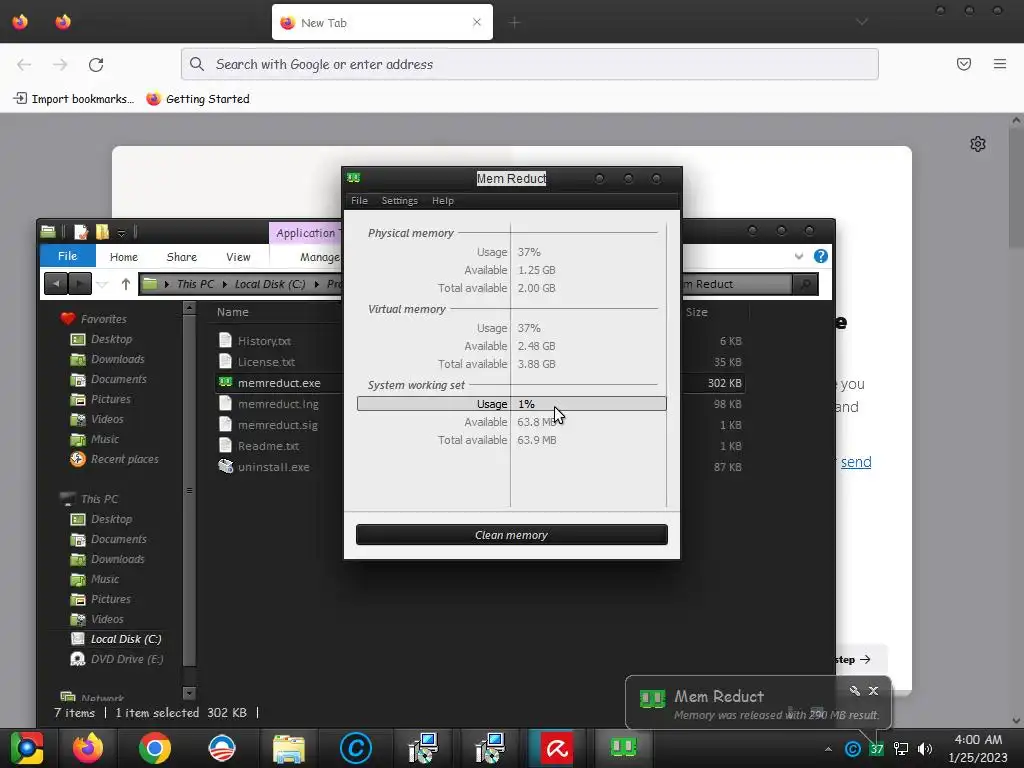The image size is (1024, 768).
Task: Expand the Explorer ribbon chevron
Action: pyautogui.click(x=799, y=256)
